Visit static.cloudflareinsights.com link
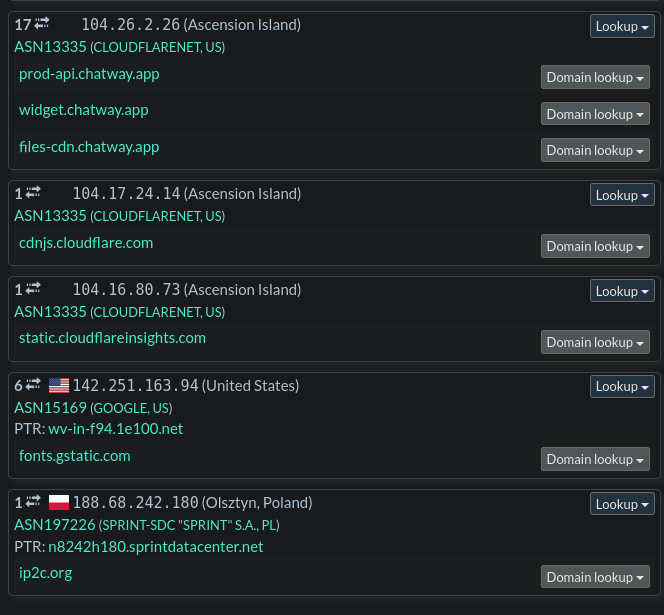The image size is (664, 615). click(112, 338)
